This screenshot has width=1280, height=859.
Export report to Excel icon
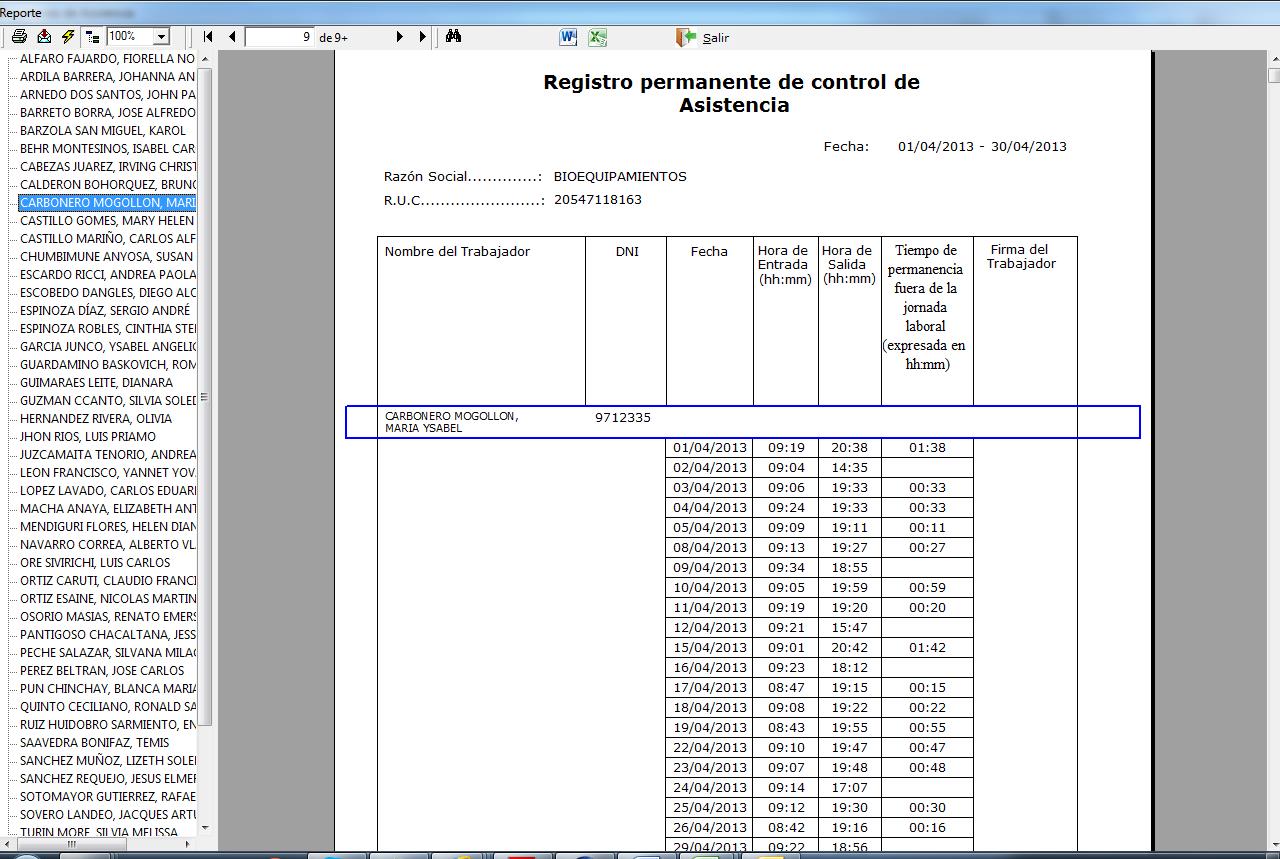(x=597, y=37)
